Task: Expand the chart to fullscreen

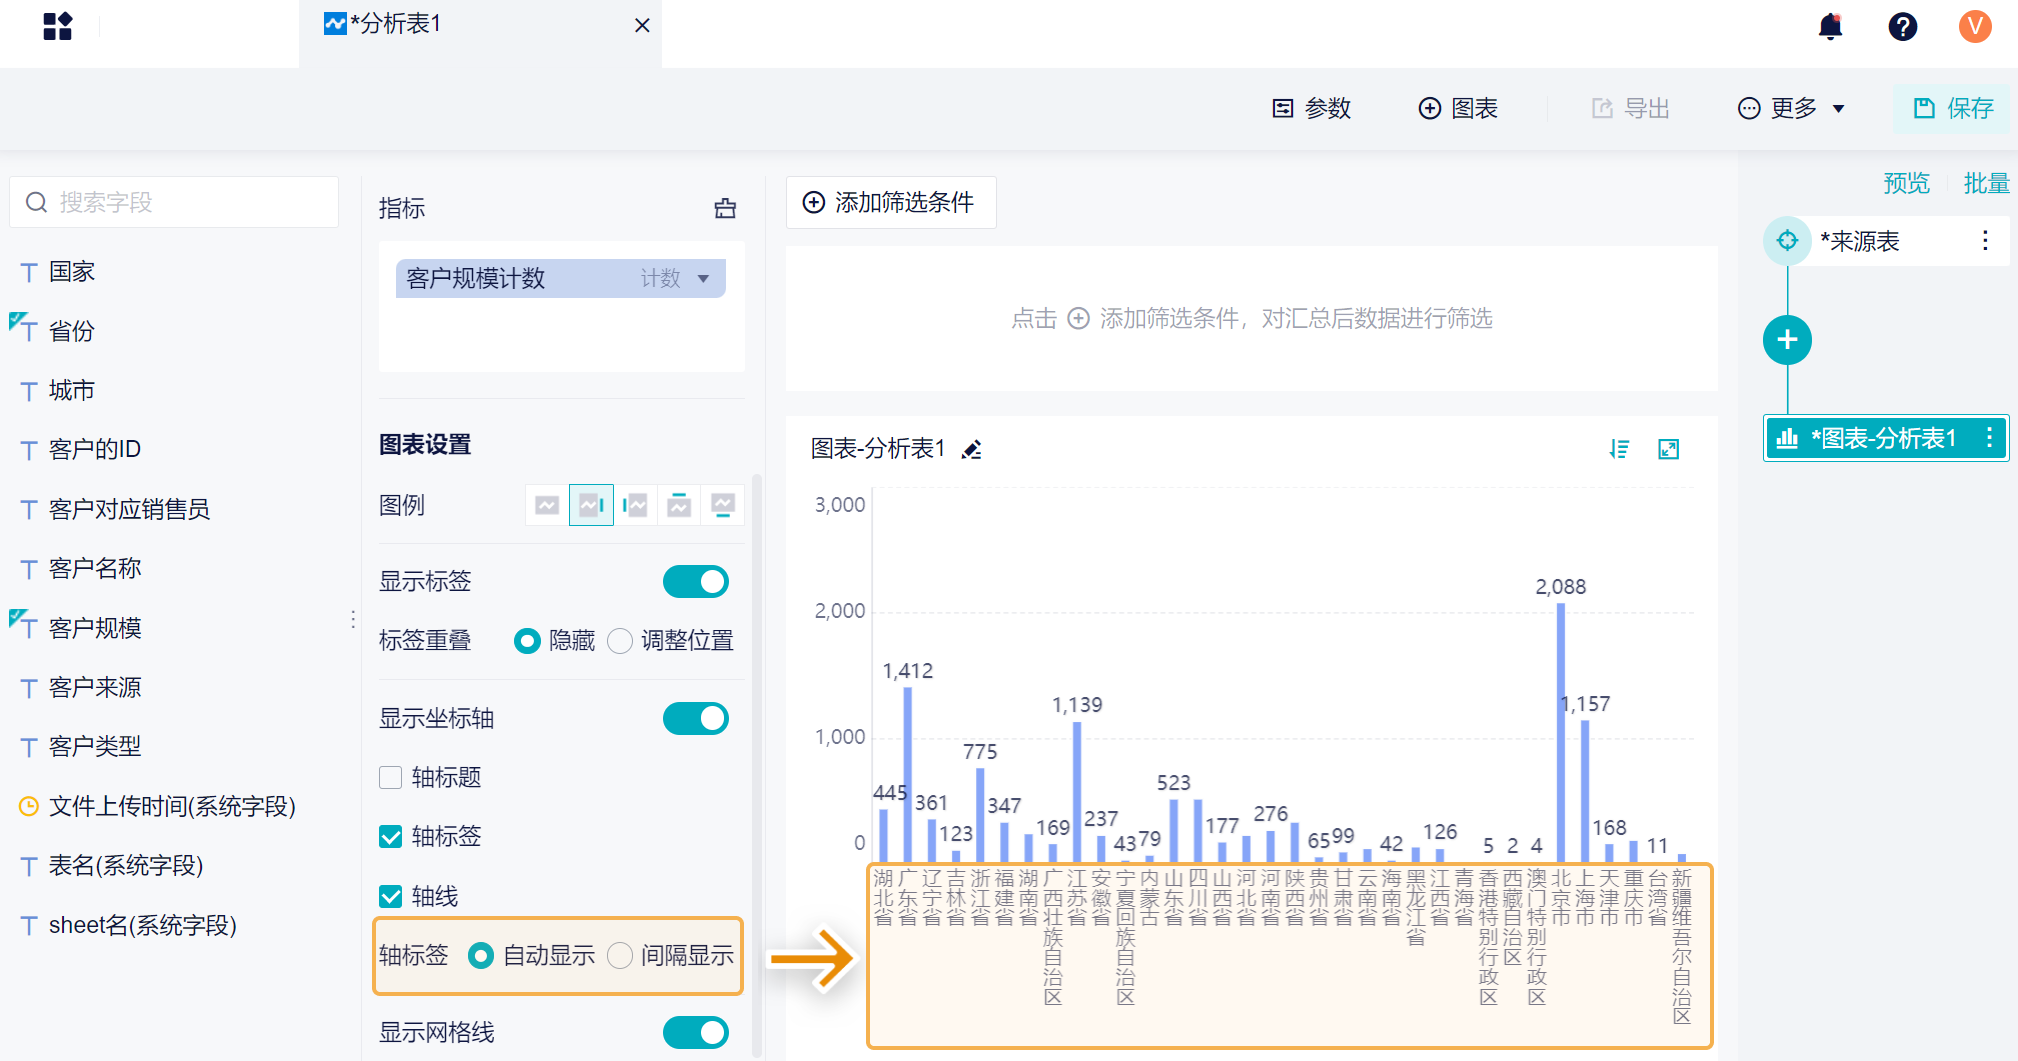Action: coord(1668,450)
